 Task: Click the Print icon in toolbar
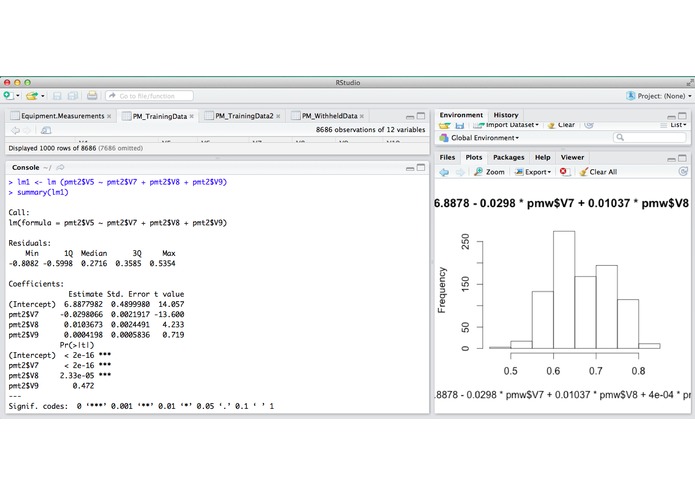[92, 95]
